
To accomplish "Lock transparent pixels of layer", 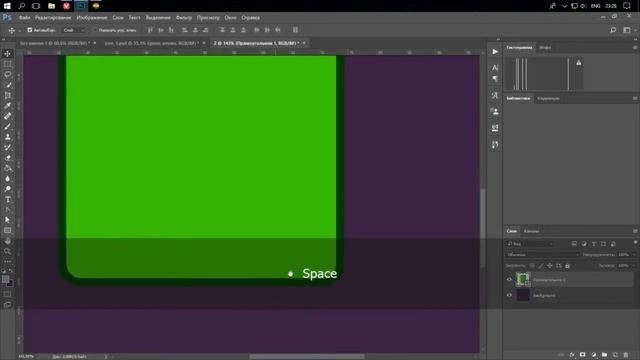I will click(532, 266).
